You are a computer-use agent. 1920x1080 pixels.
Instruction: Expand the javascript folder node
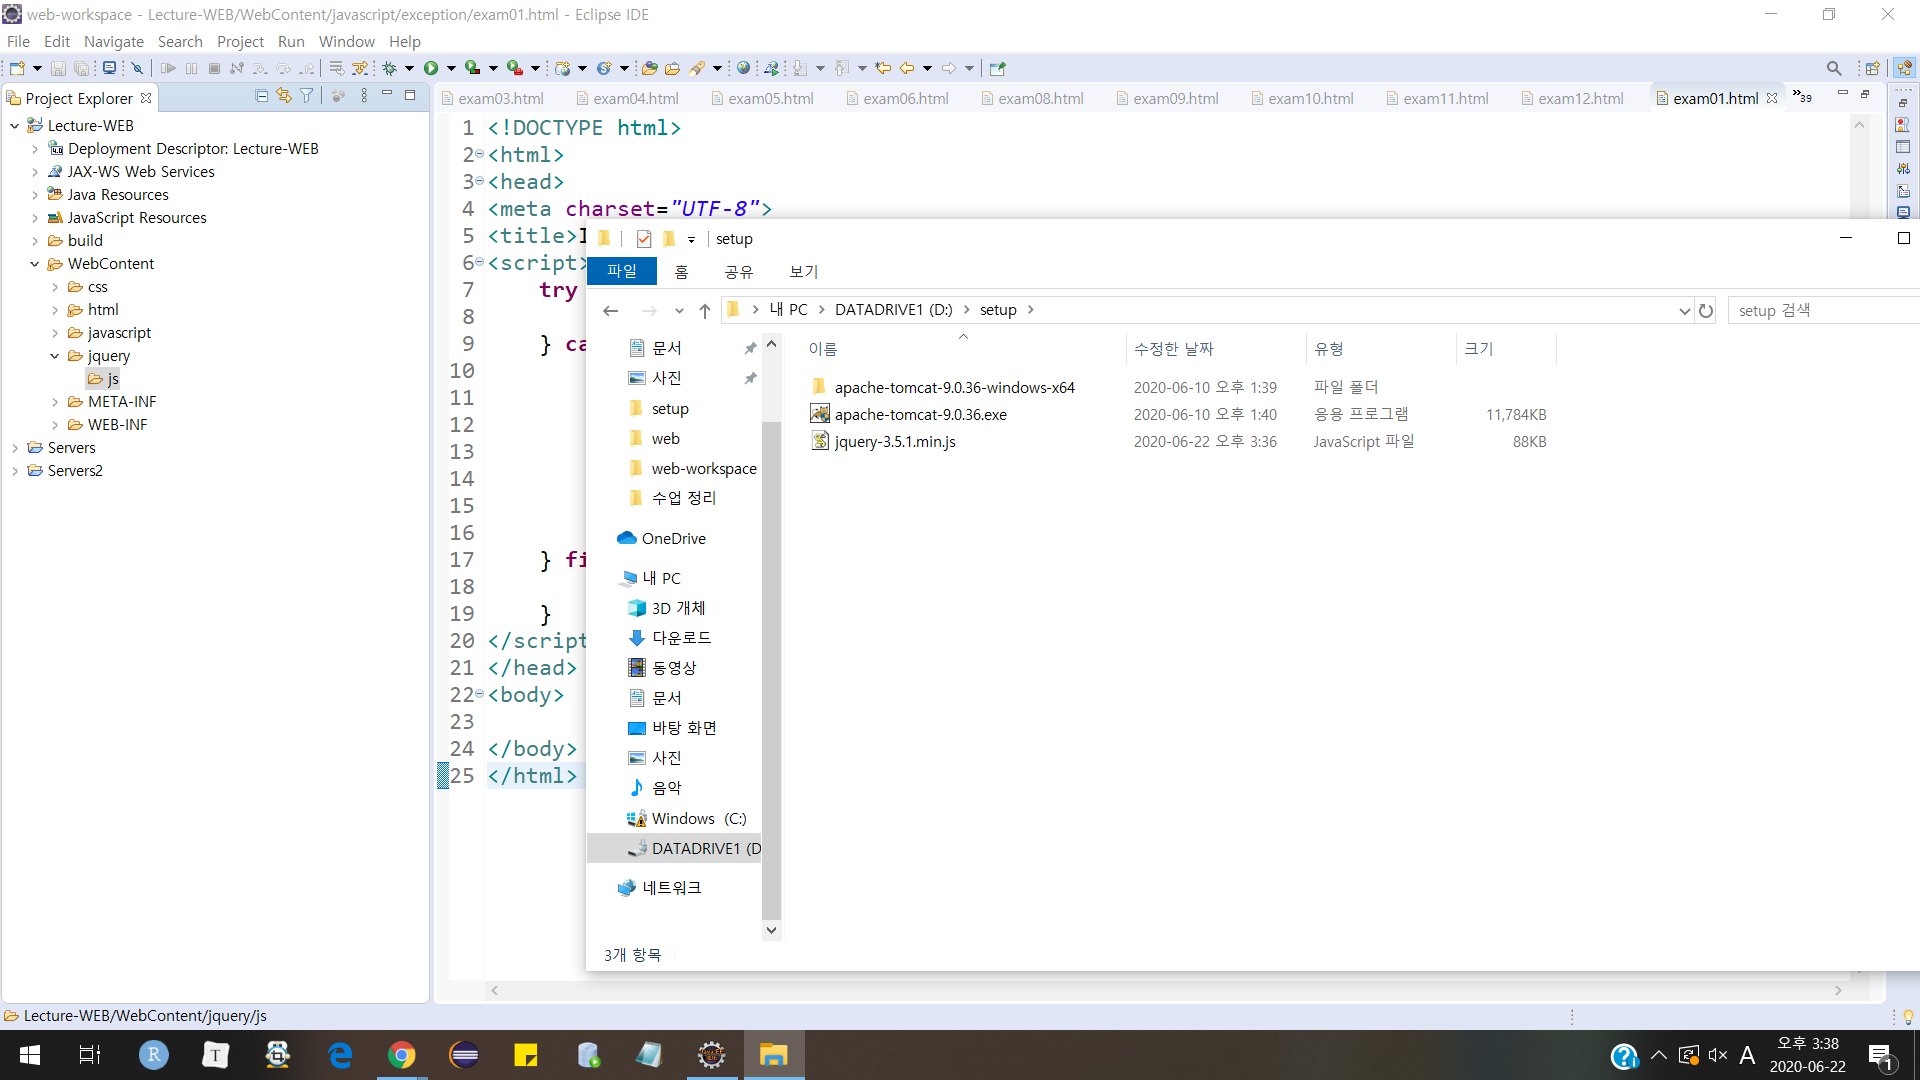coord(55,333)
